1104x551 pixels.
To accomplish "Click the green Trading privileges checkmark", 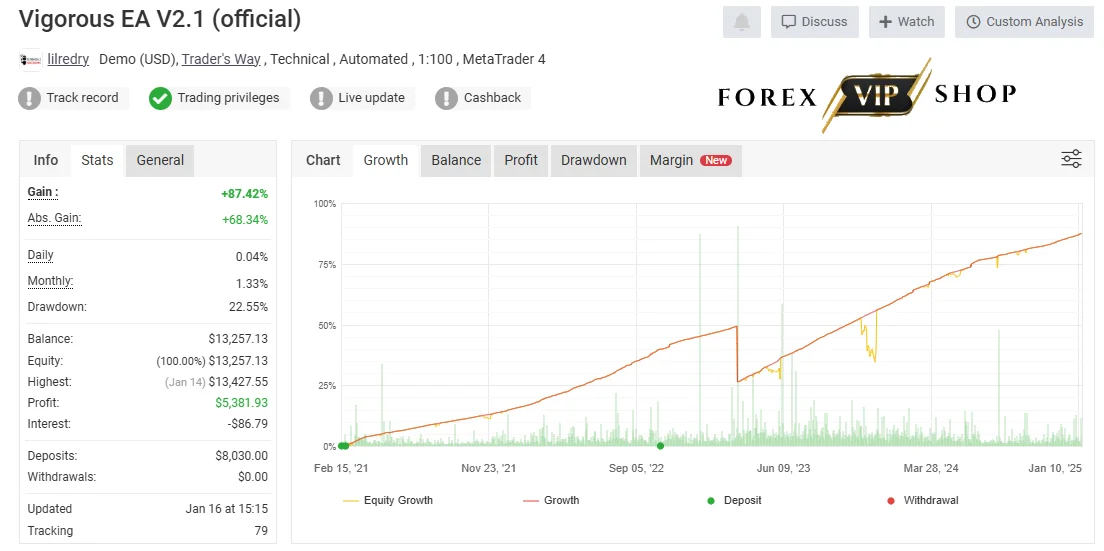I will (161, 98).
